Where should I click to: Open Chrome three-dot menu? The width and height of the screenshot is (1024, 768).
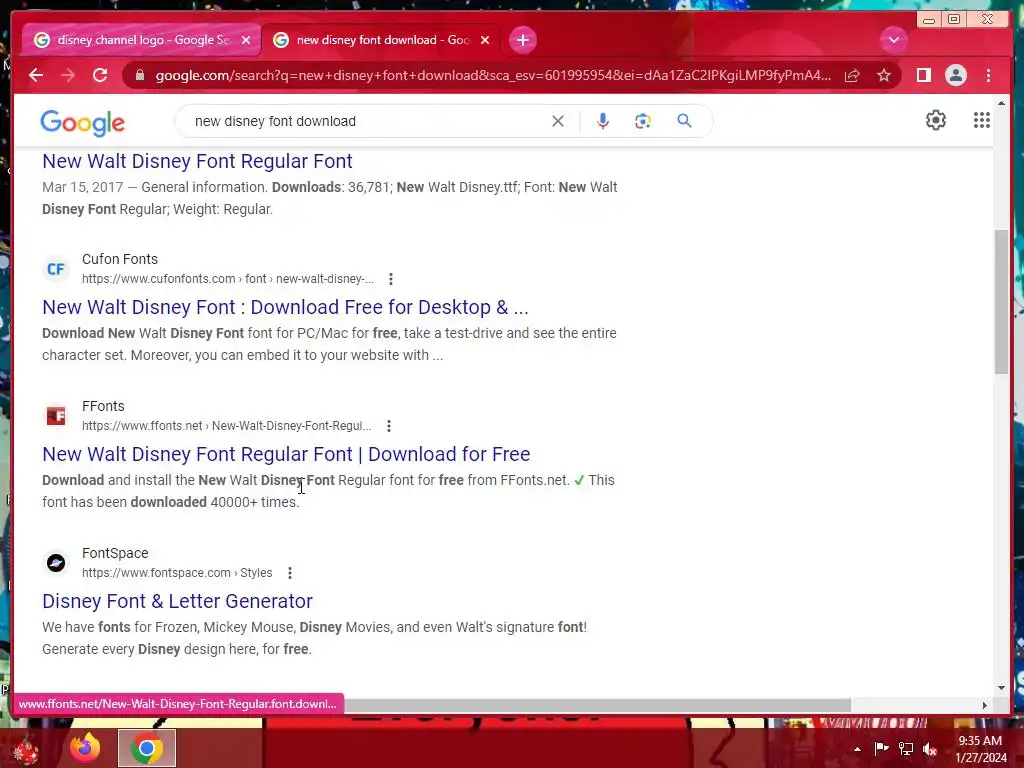click(x=988, y=75)
